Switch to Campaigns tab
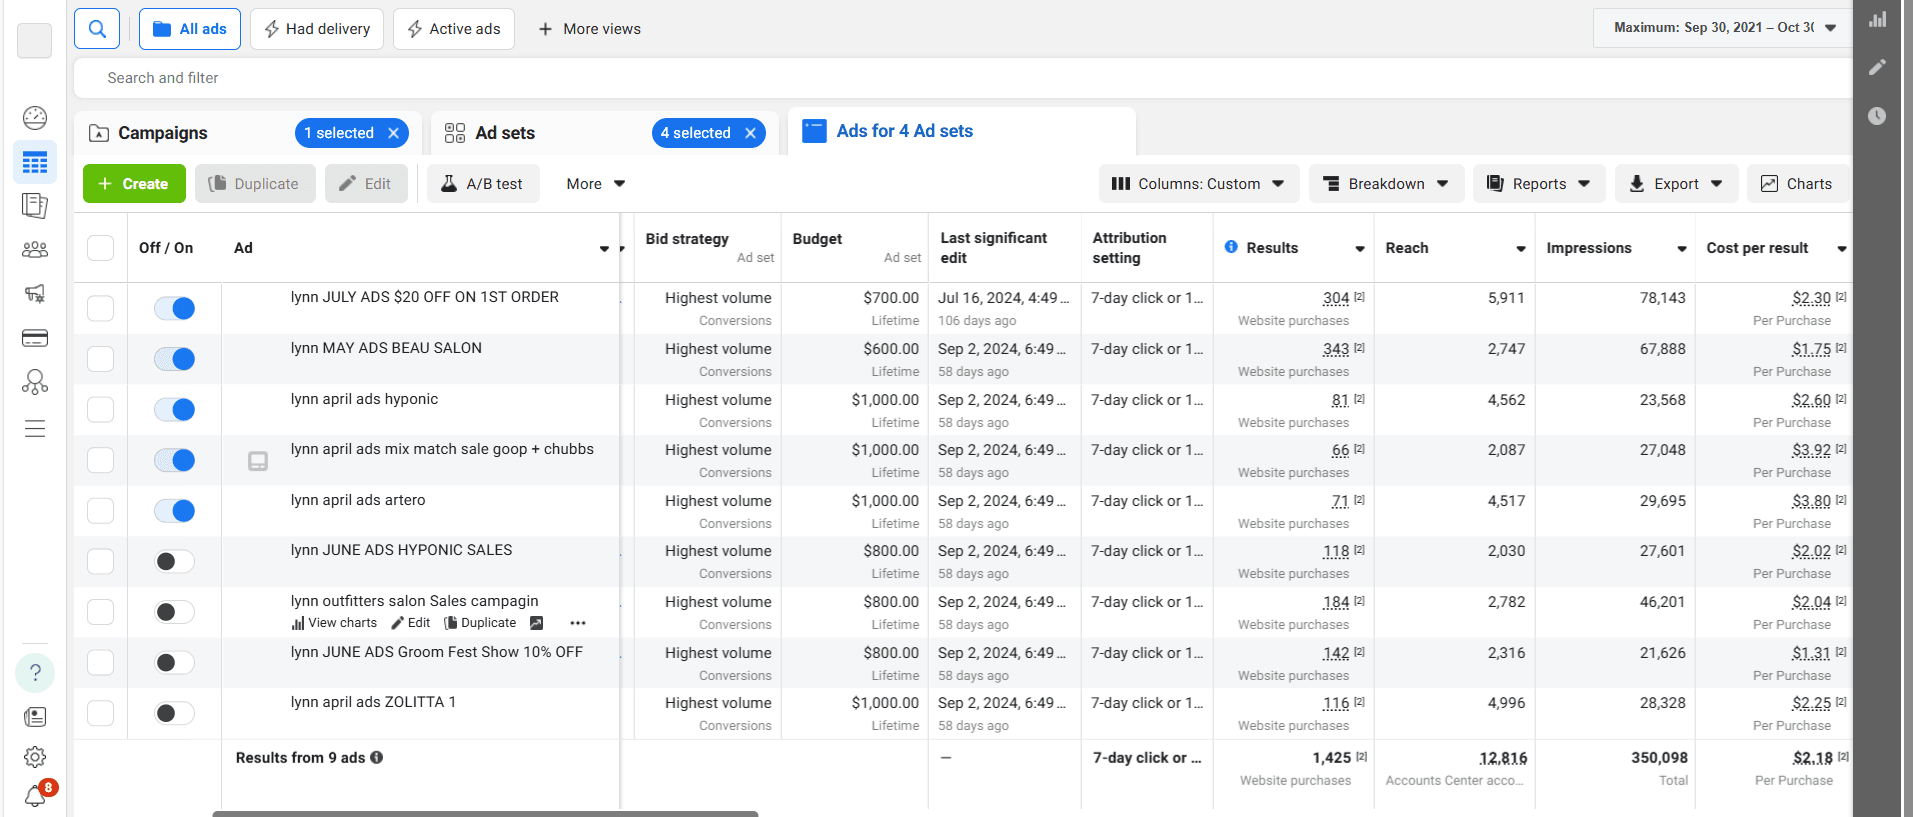The height and width of the screenshot is (817, 1913). coord(249,133)
